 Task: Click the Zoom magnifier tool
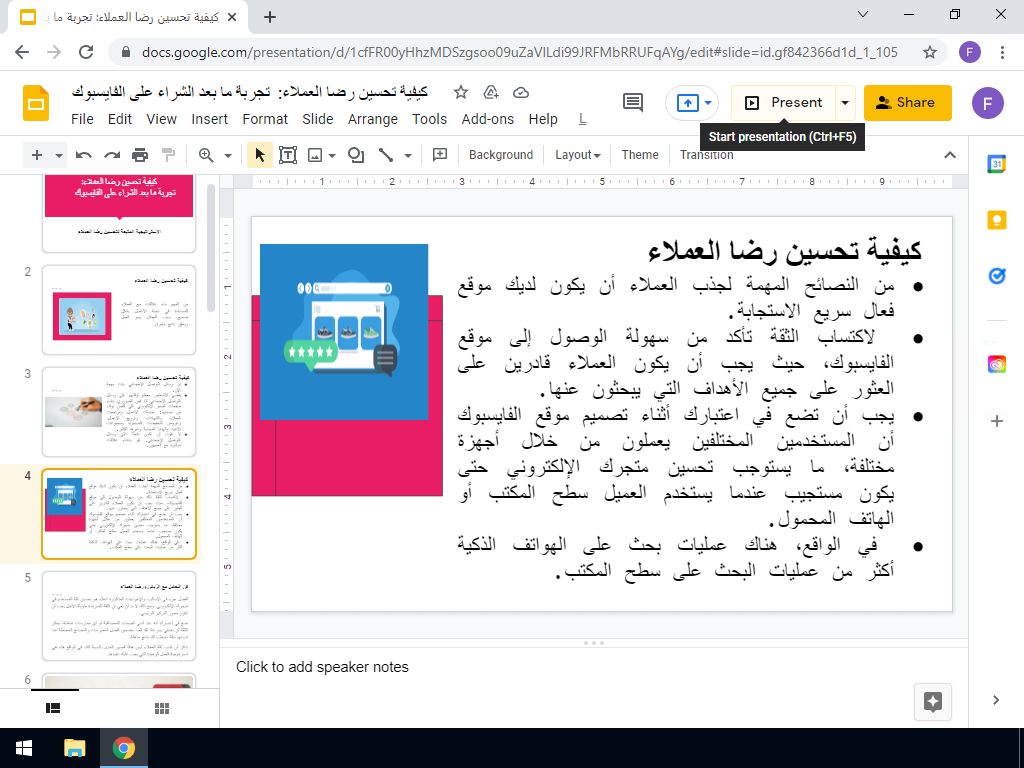point(206,155)
